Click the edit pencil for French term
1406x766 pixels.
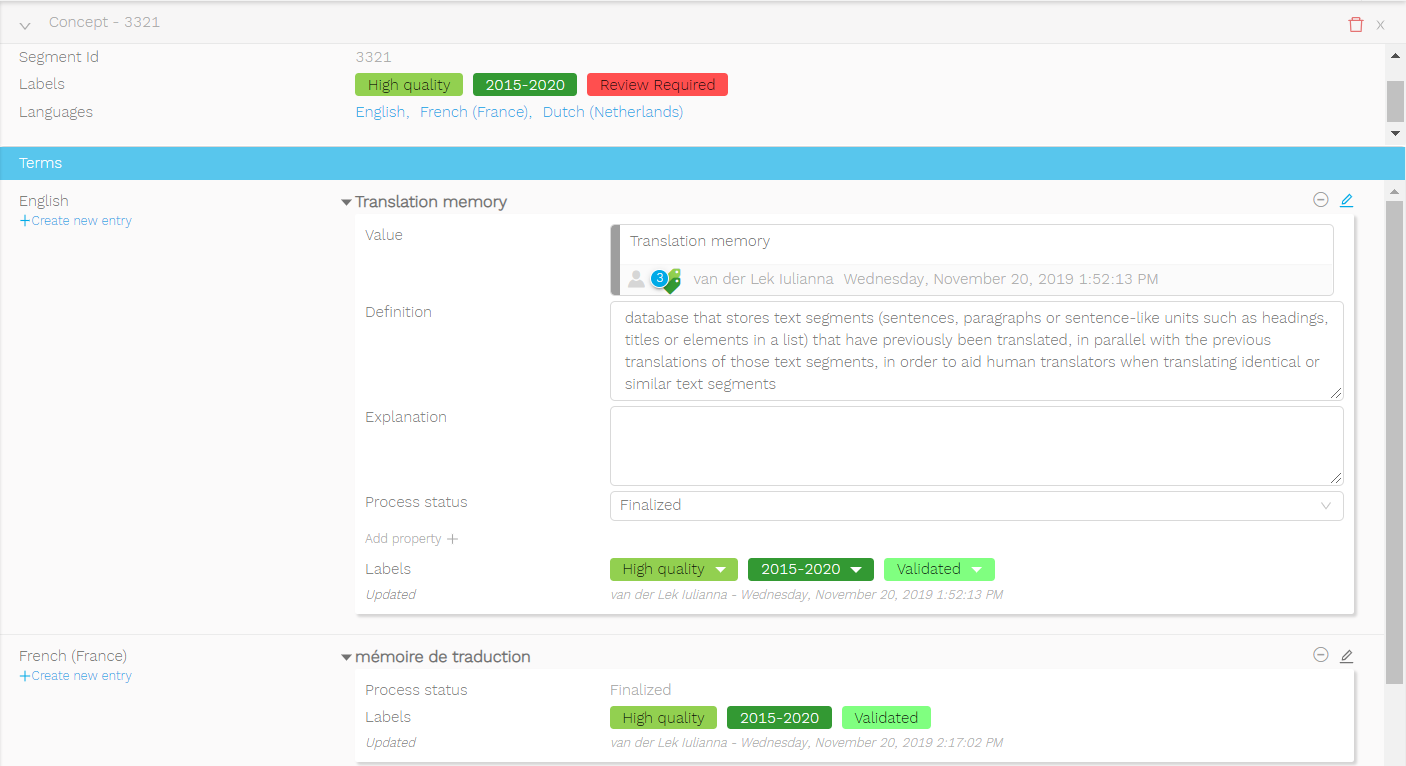coord(1346,656)
